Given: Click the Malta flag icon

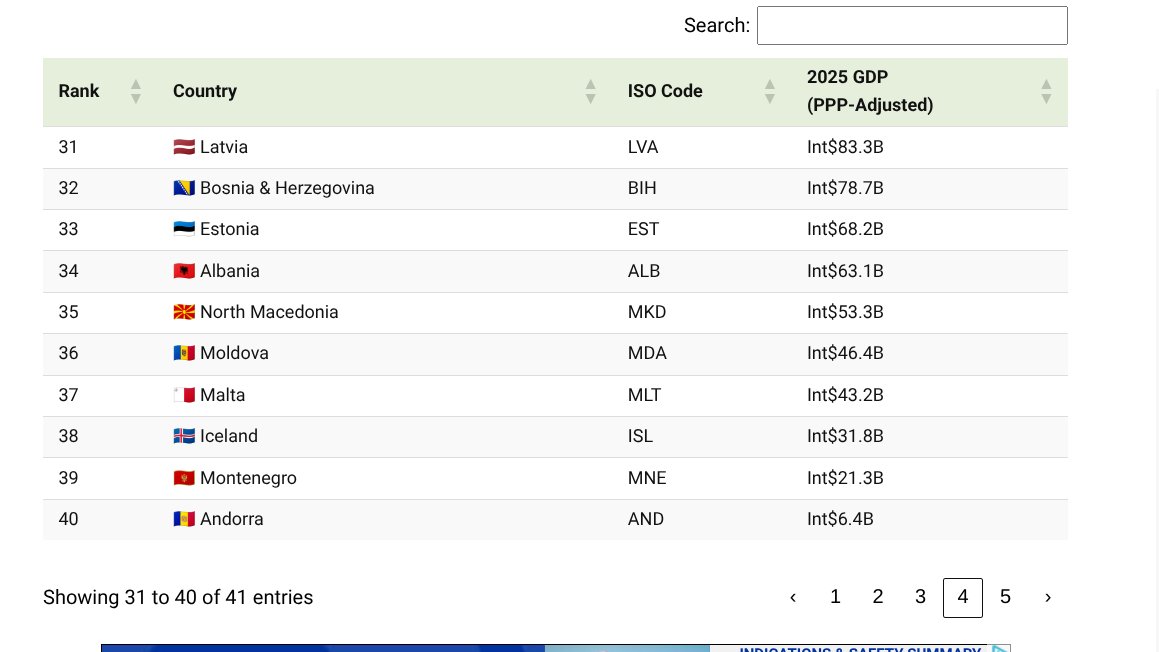Looking at the screenshot, I should (184, 395).
